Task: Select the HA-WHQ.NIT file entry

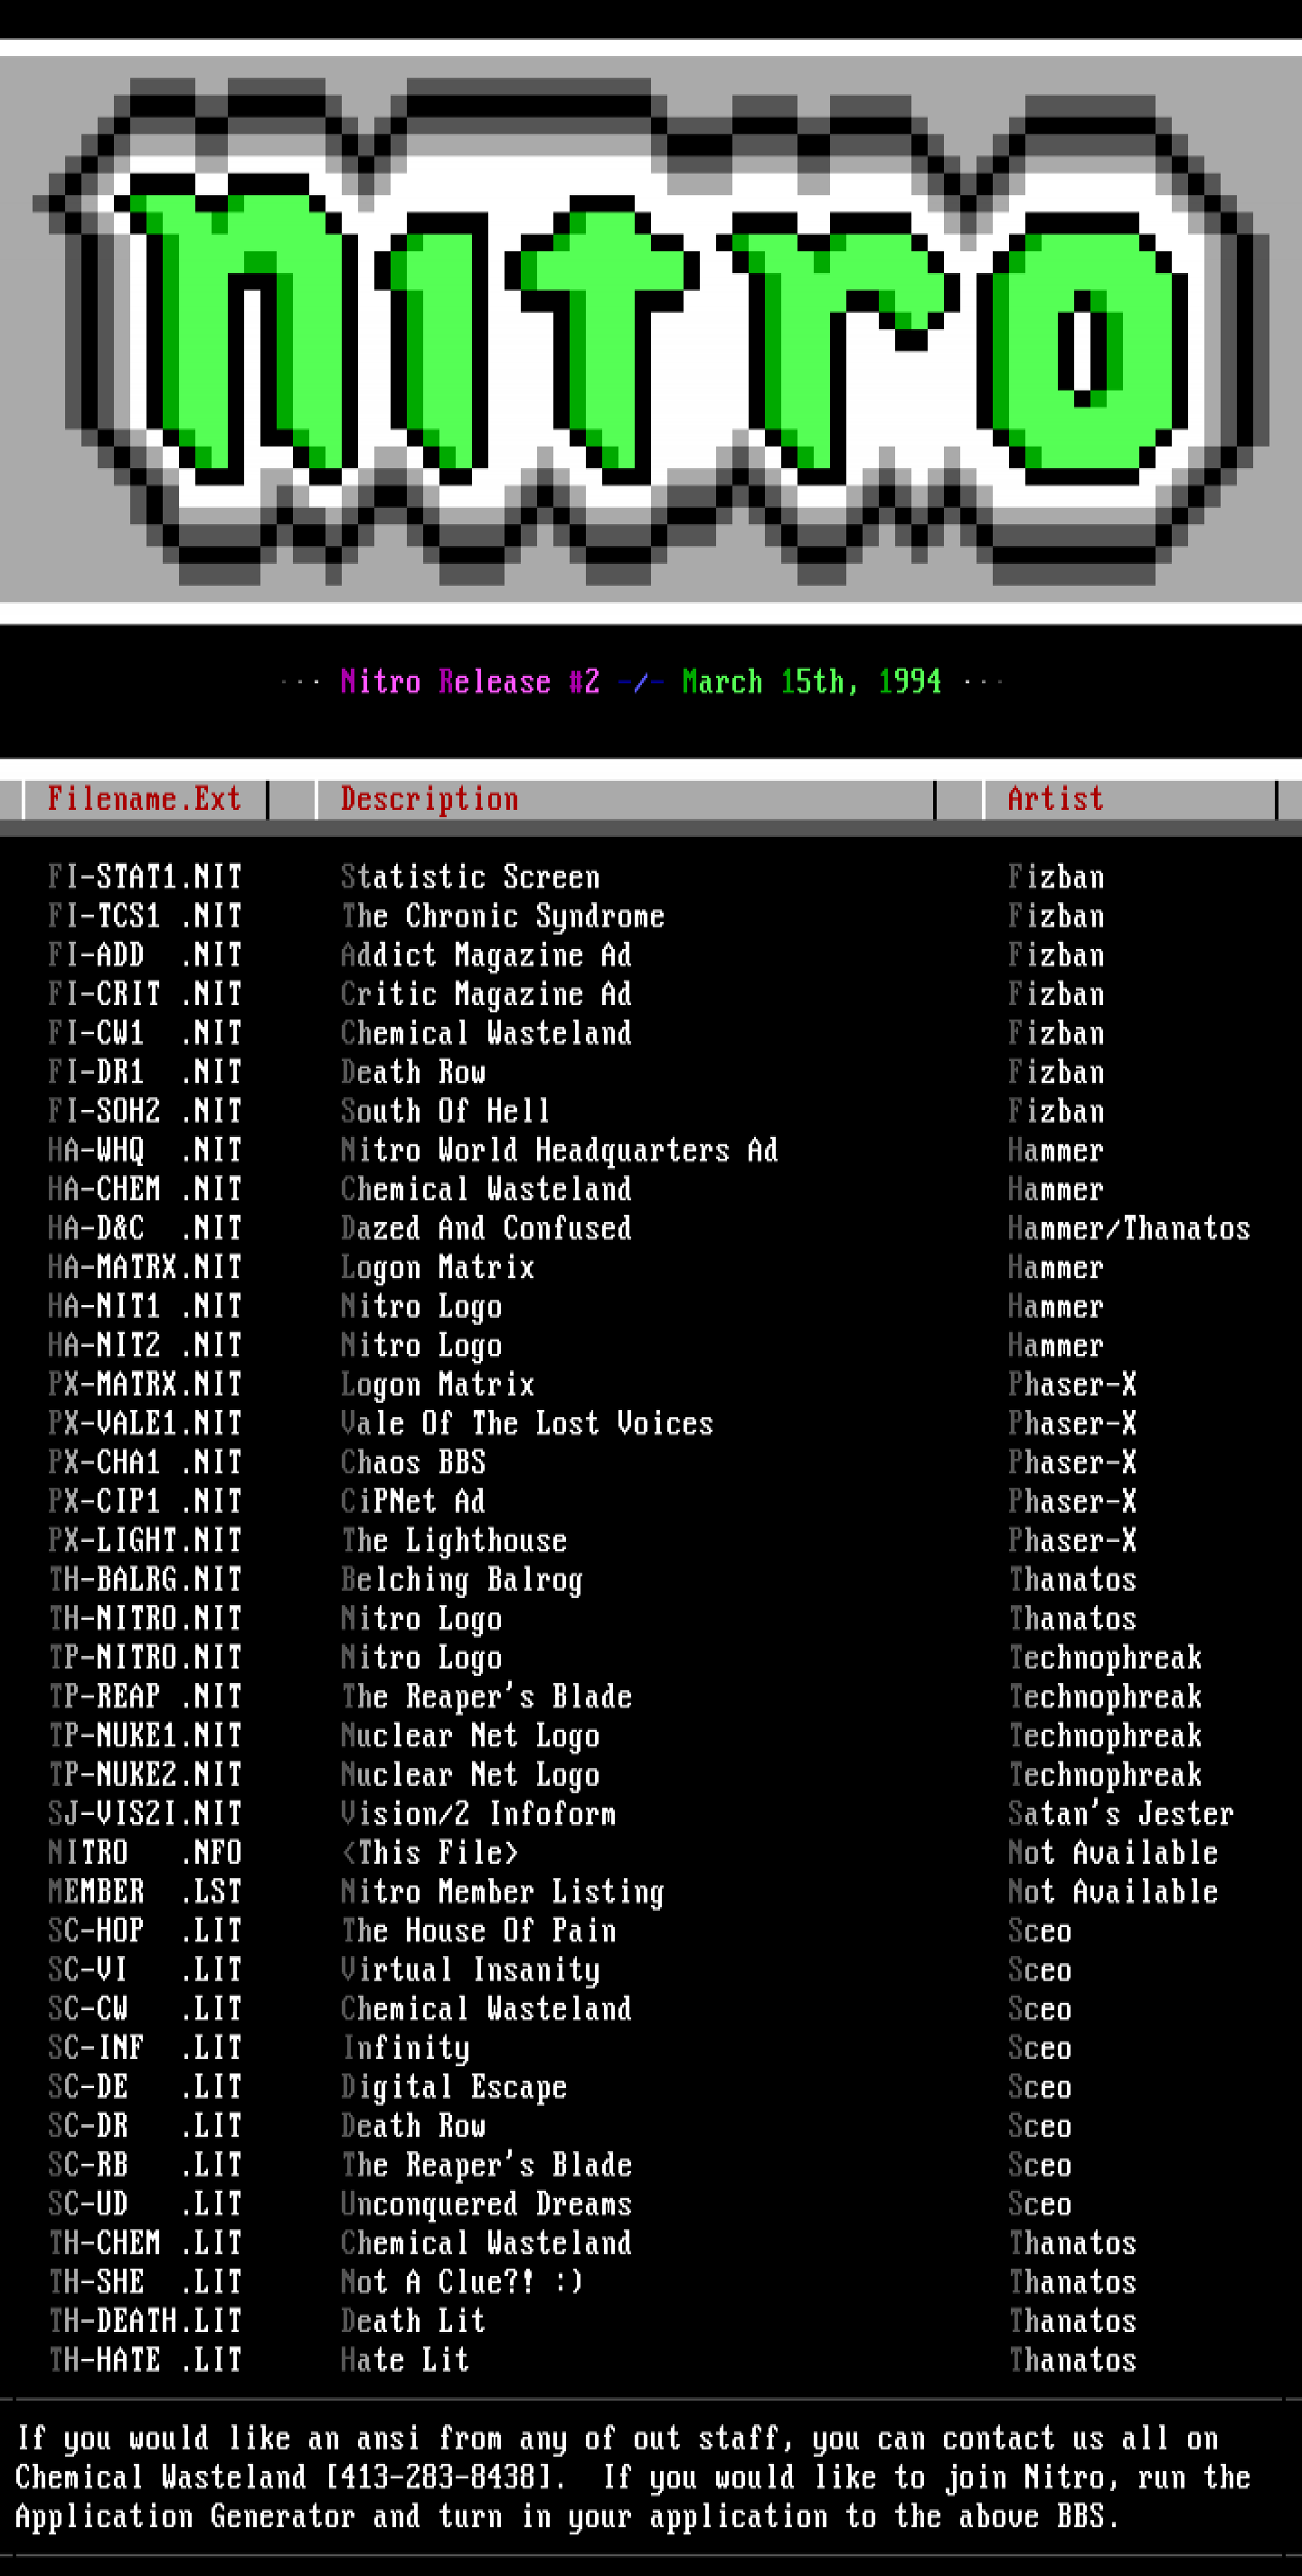Action: click(144, 1150)
